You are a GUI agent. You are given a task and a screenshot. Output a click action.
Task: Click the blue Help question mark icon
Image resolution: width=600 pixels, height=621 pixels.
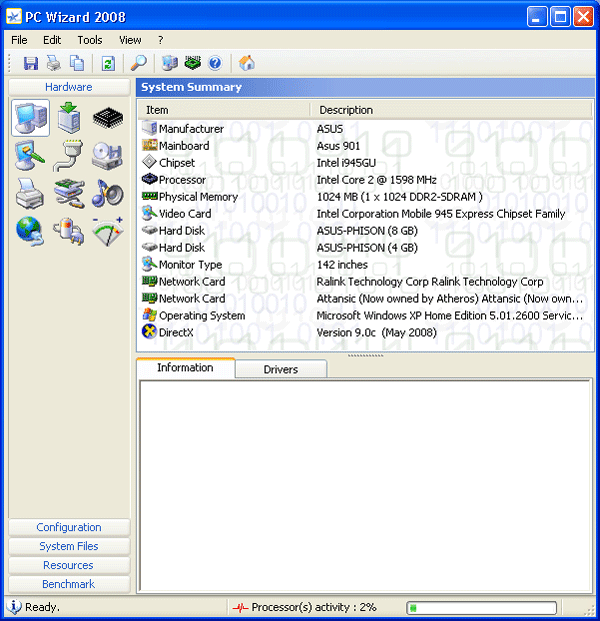(215, 63)
